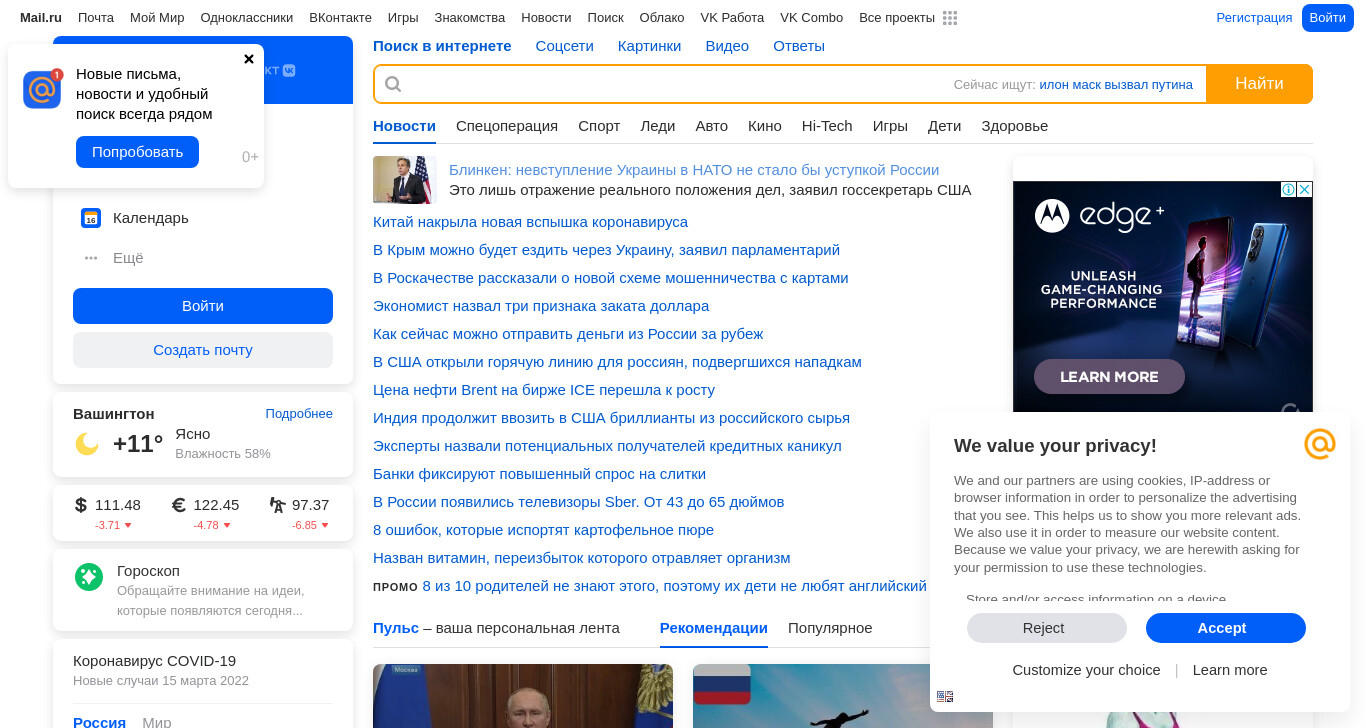Select Рекомендации feed tab

point(714,628)
